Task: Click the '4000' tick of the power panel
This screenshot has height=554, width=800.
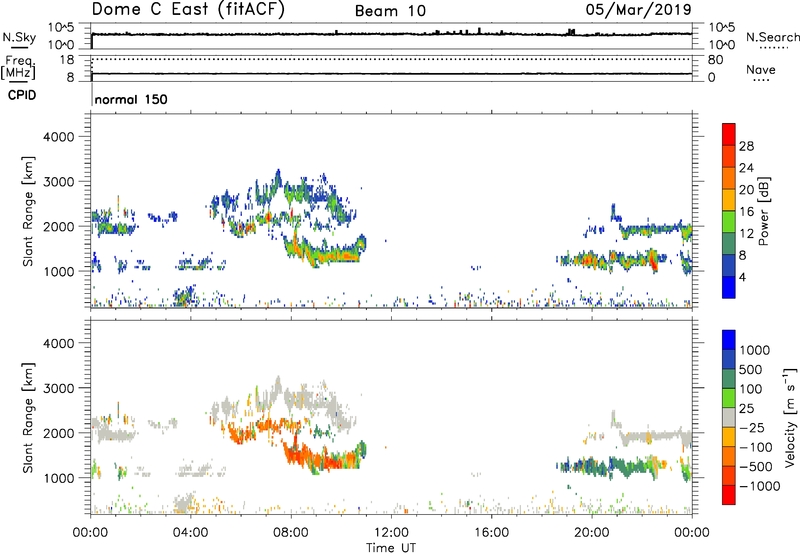Action: pyautogui.click(x=59, y=137)
